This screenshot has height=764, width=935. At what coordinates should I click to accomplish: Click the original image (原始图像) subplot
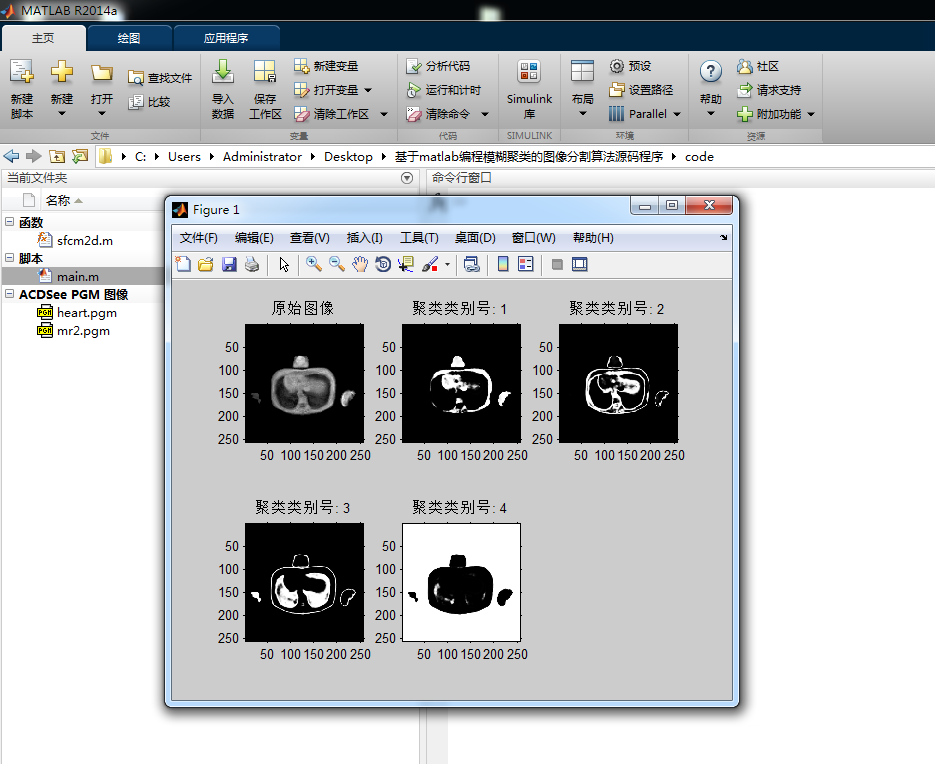point(304,383)
